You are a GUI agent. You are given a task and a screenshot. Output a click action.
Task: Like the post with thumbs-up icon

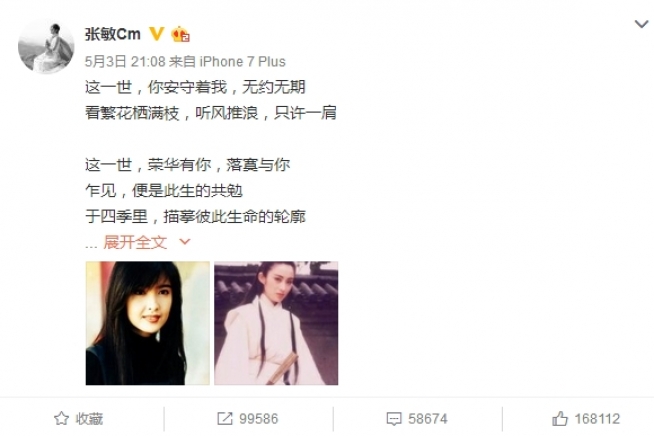pyautogui.click(x=560, y=418)
